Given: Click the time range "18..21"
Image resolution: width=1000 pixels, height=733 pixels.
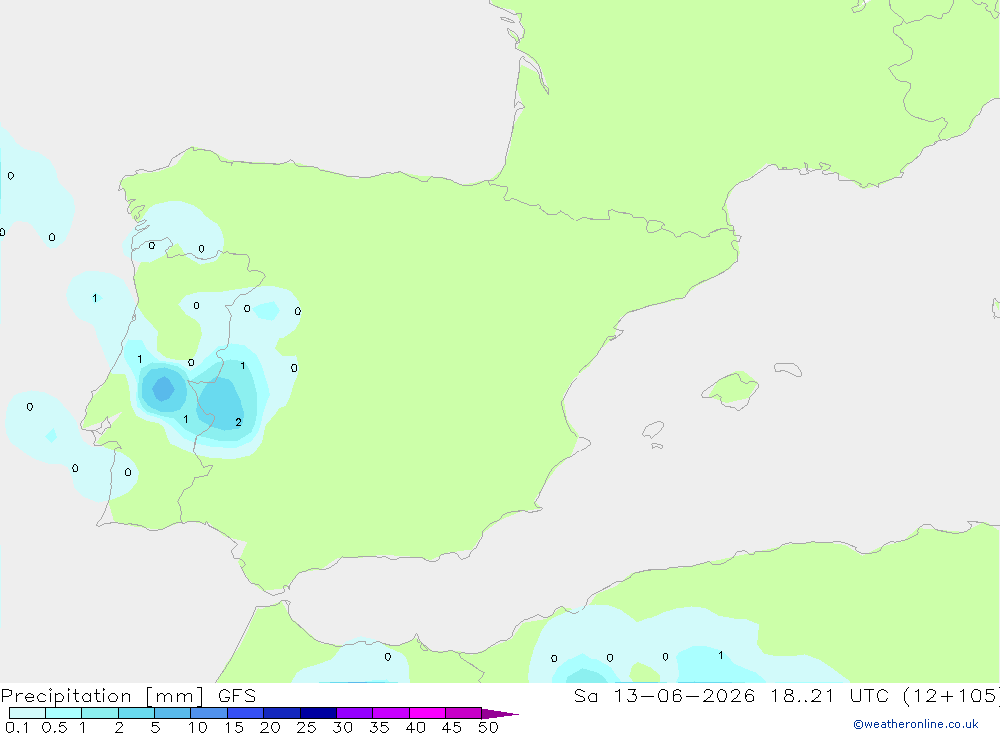Looking at the screenshot, I should (802, 696).
